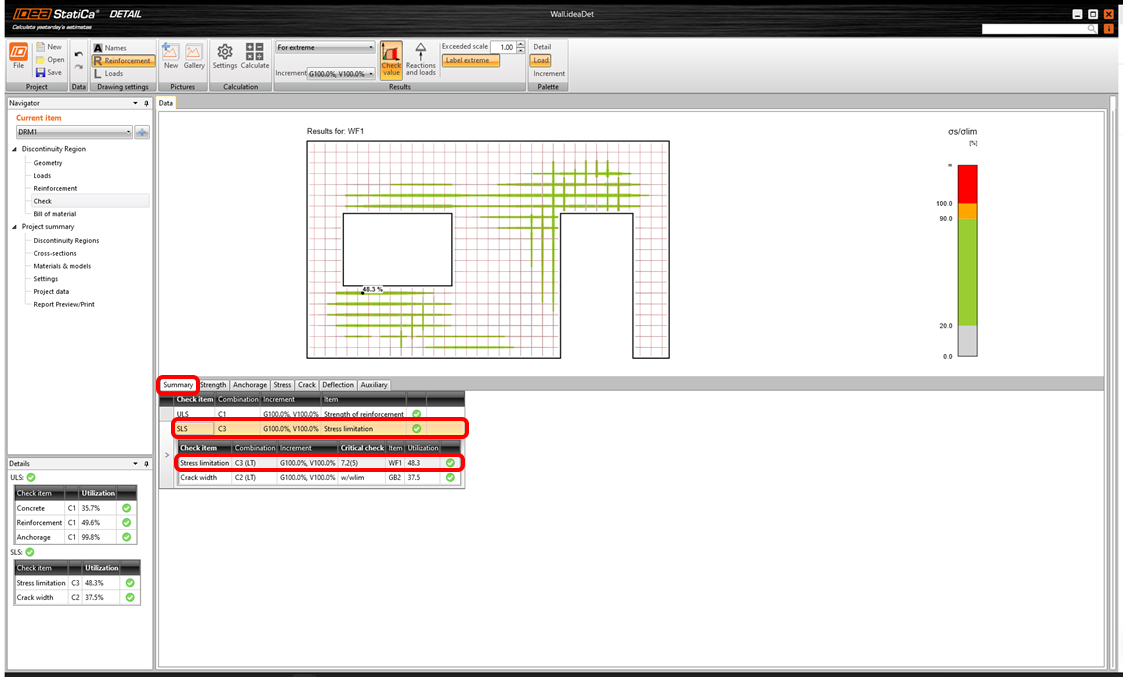Select Increment palette option
Image resolution: width=1123 pixels, height=677 pixels.
click(x=549, y=73)
